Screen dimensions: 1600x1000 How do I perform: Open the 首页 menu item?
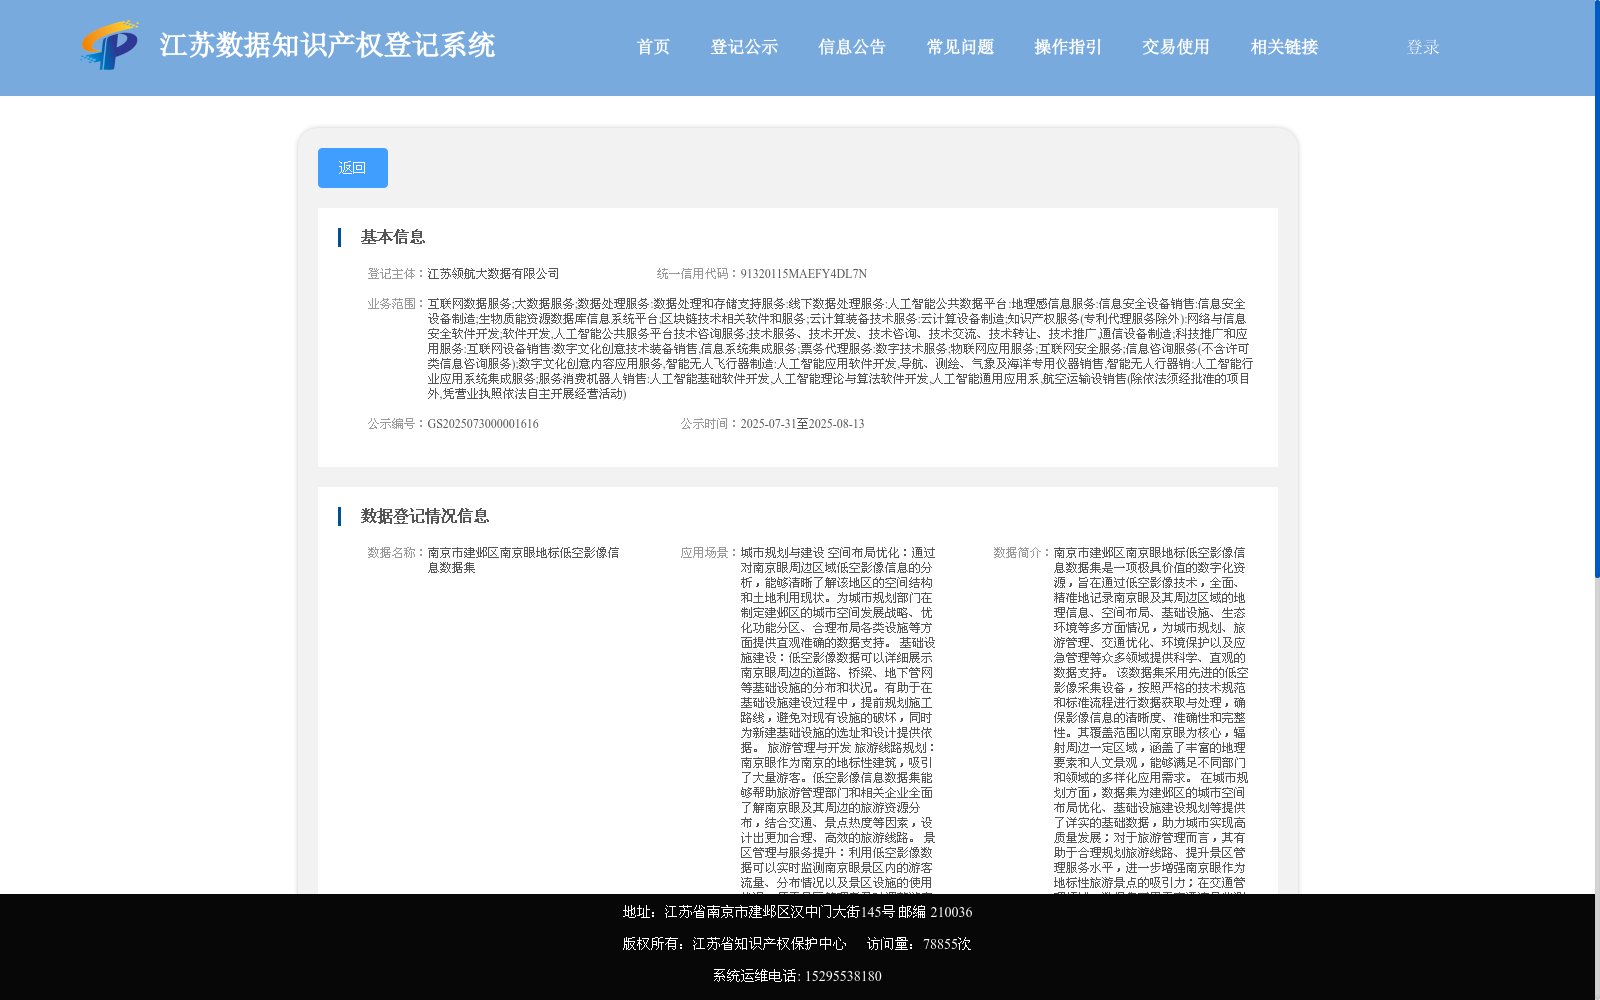coord(654,47)
